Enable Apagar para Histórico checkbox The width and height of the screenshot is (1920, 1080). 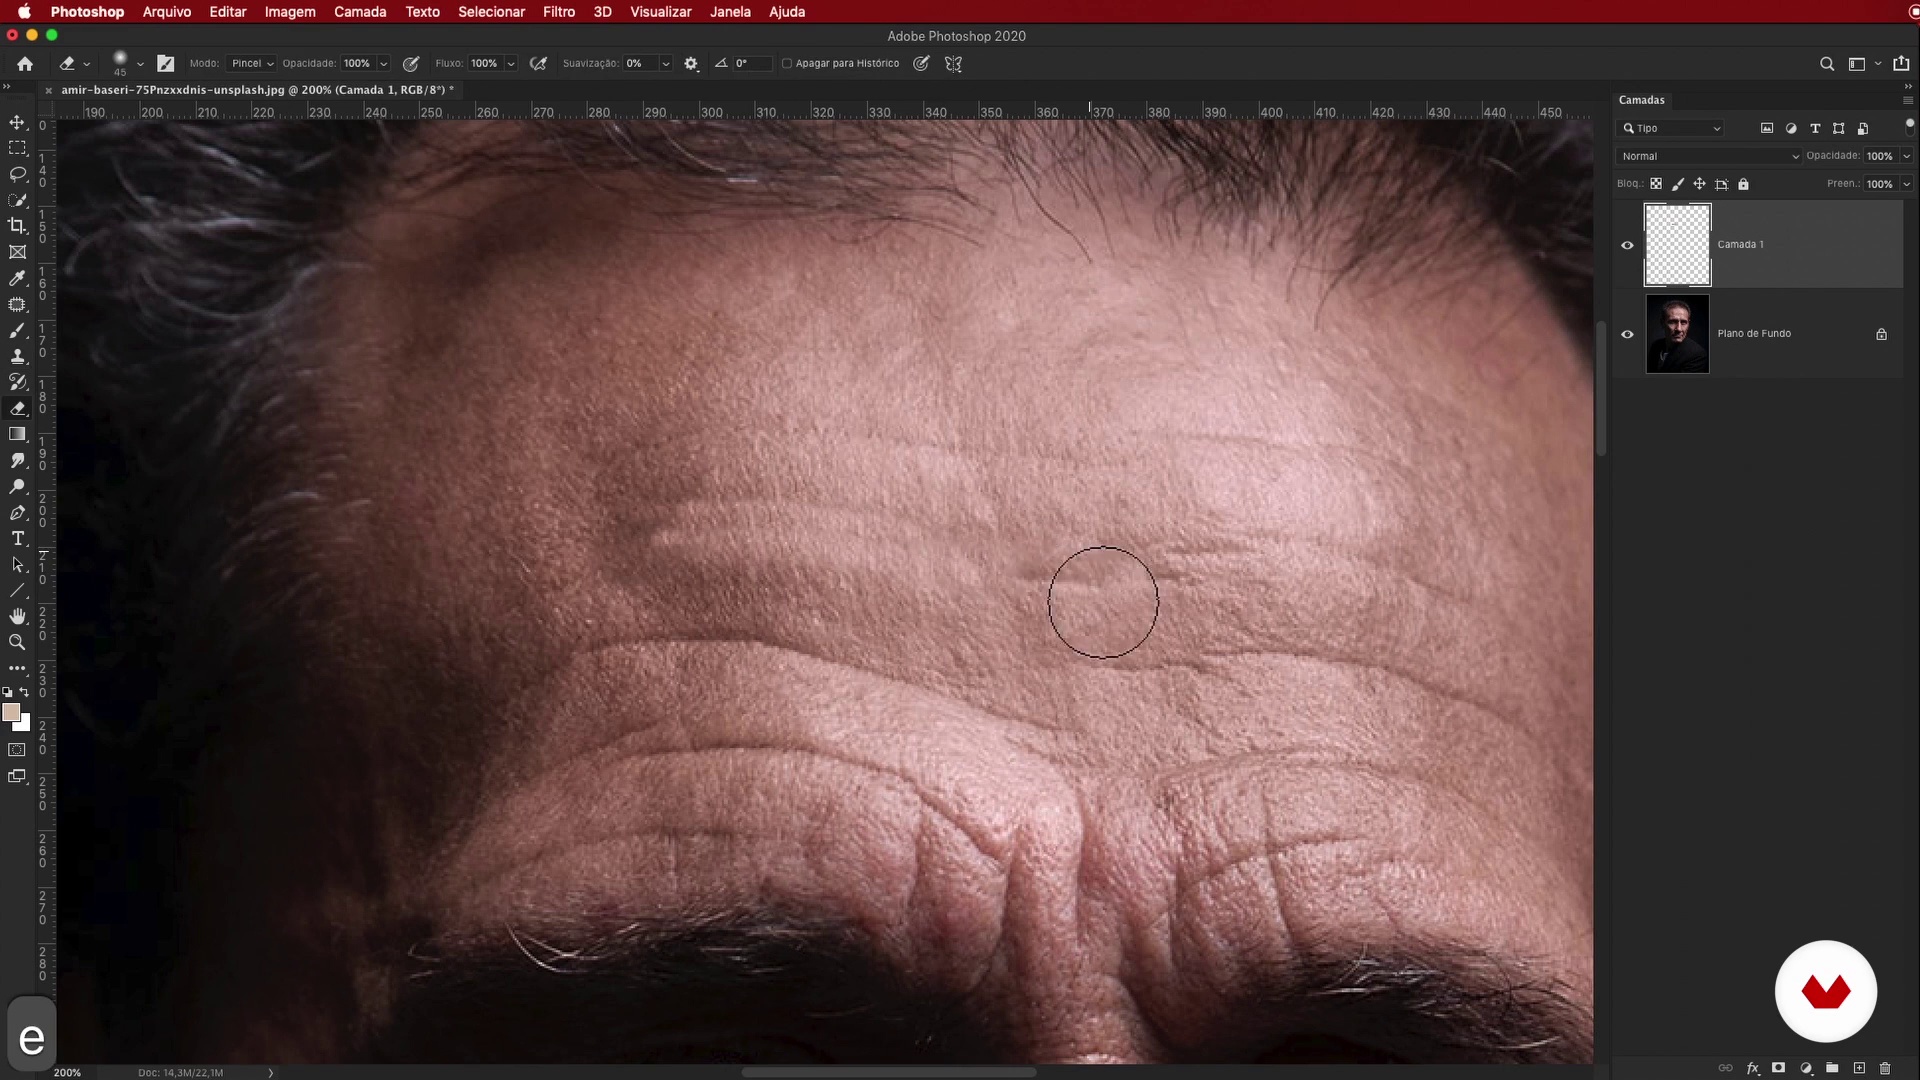tap(787, 63)
